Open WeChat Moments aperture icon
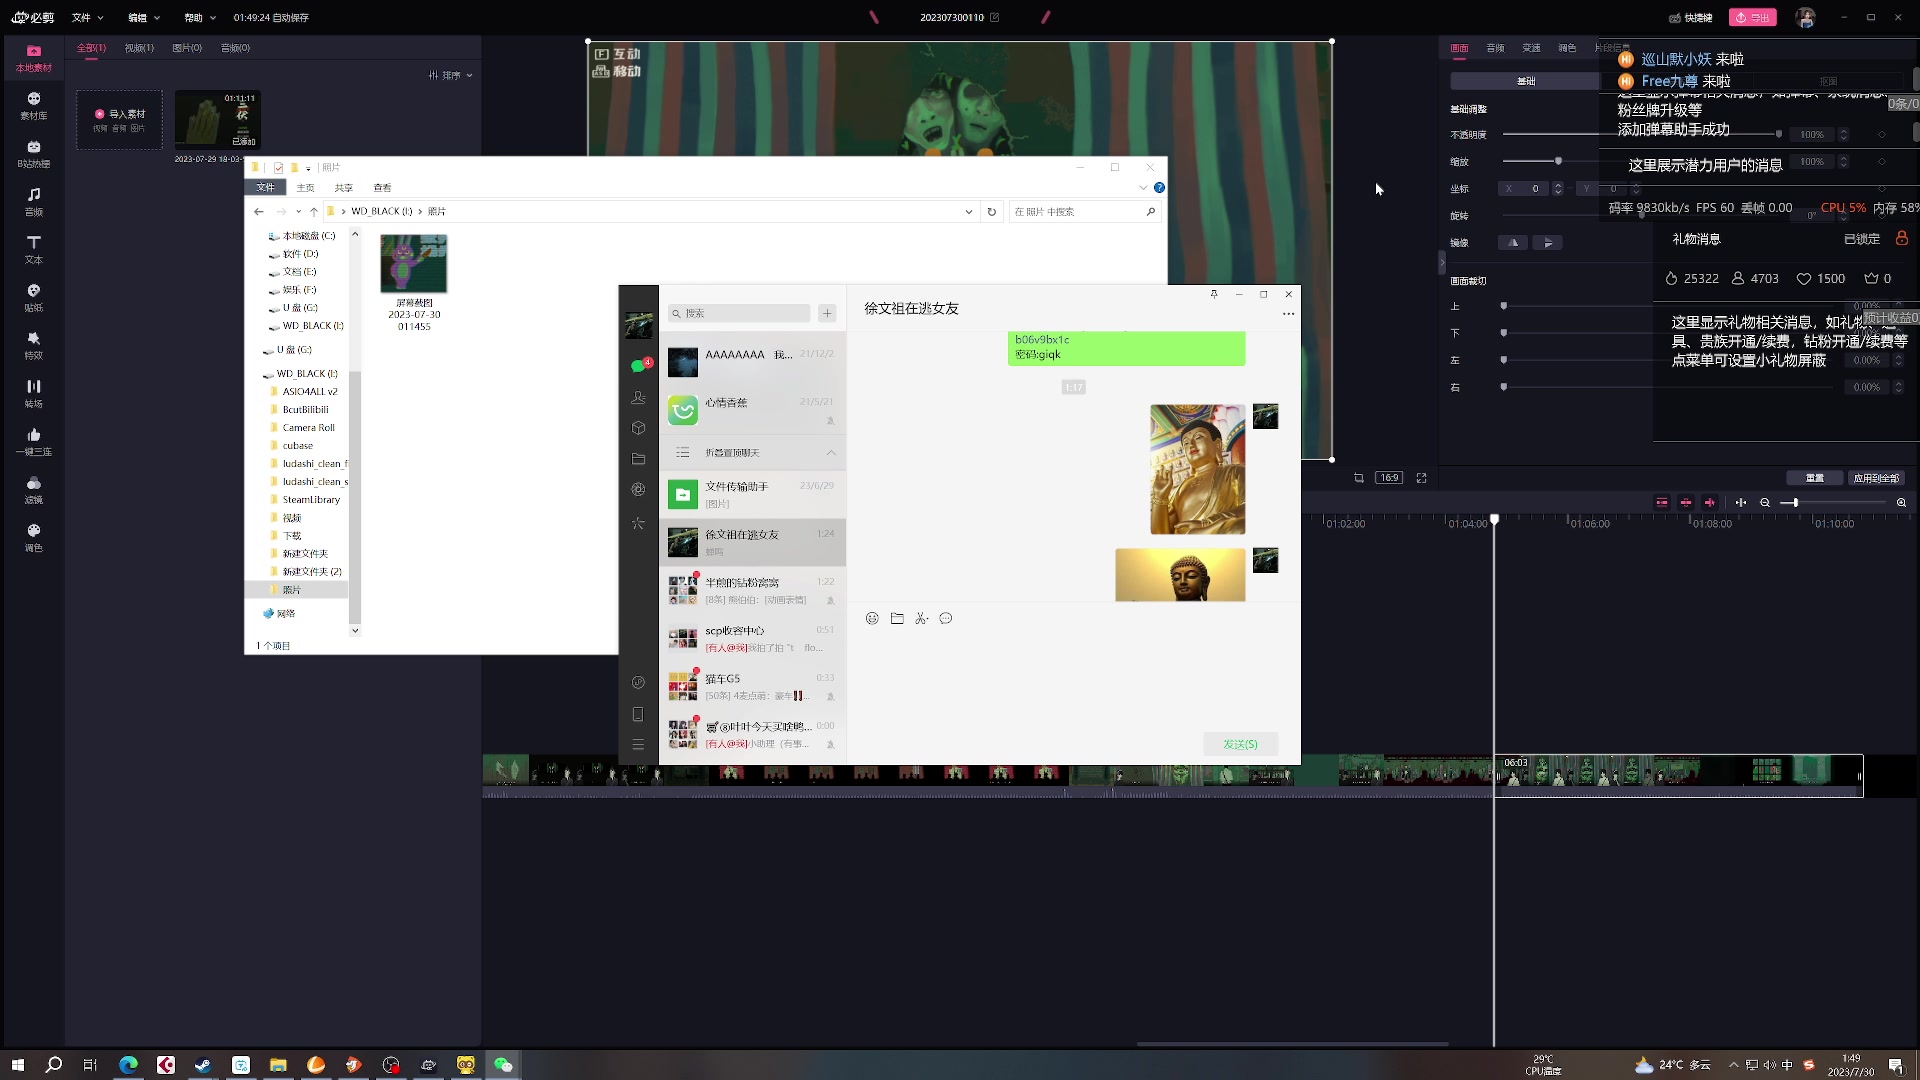This screenshot has height=1080, width=1920. click(x=638, y=489)
